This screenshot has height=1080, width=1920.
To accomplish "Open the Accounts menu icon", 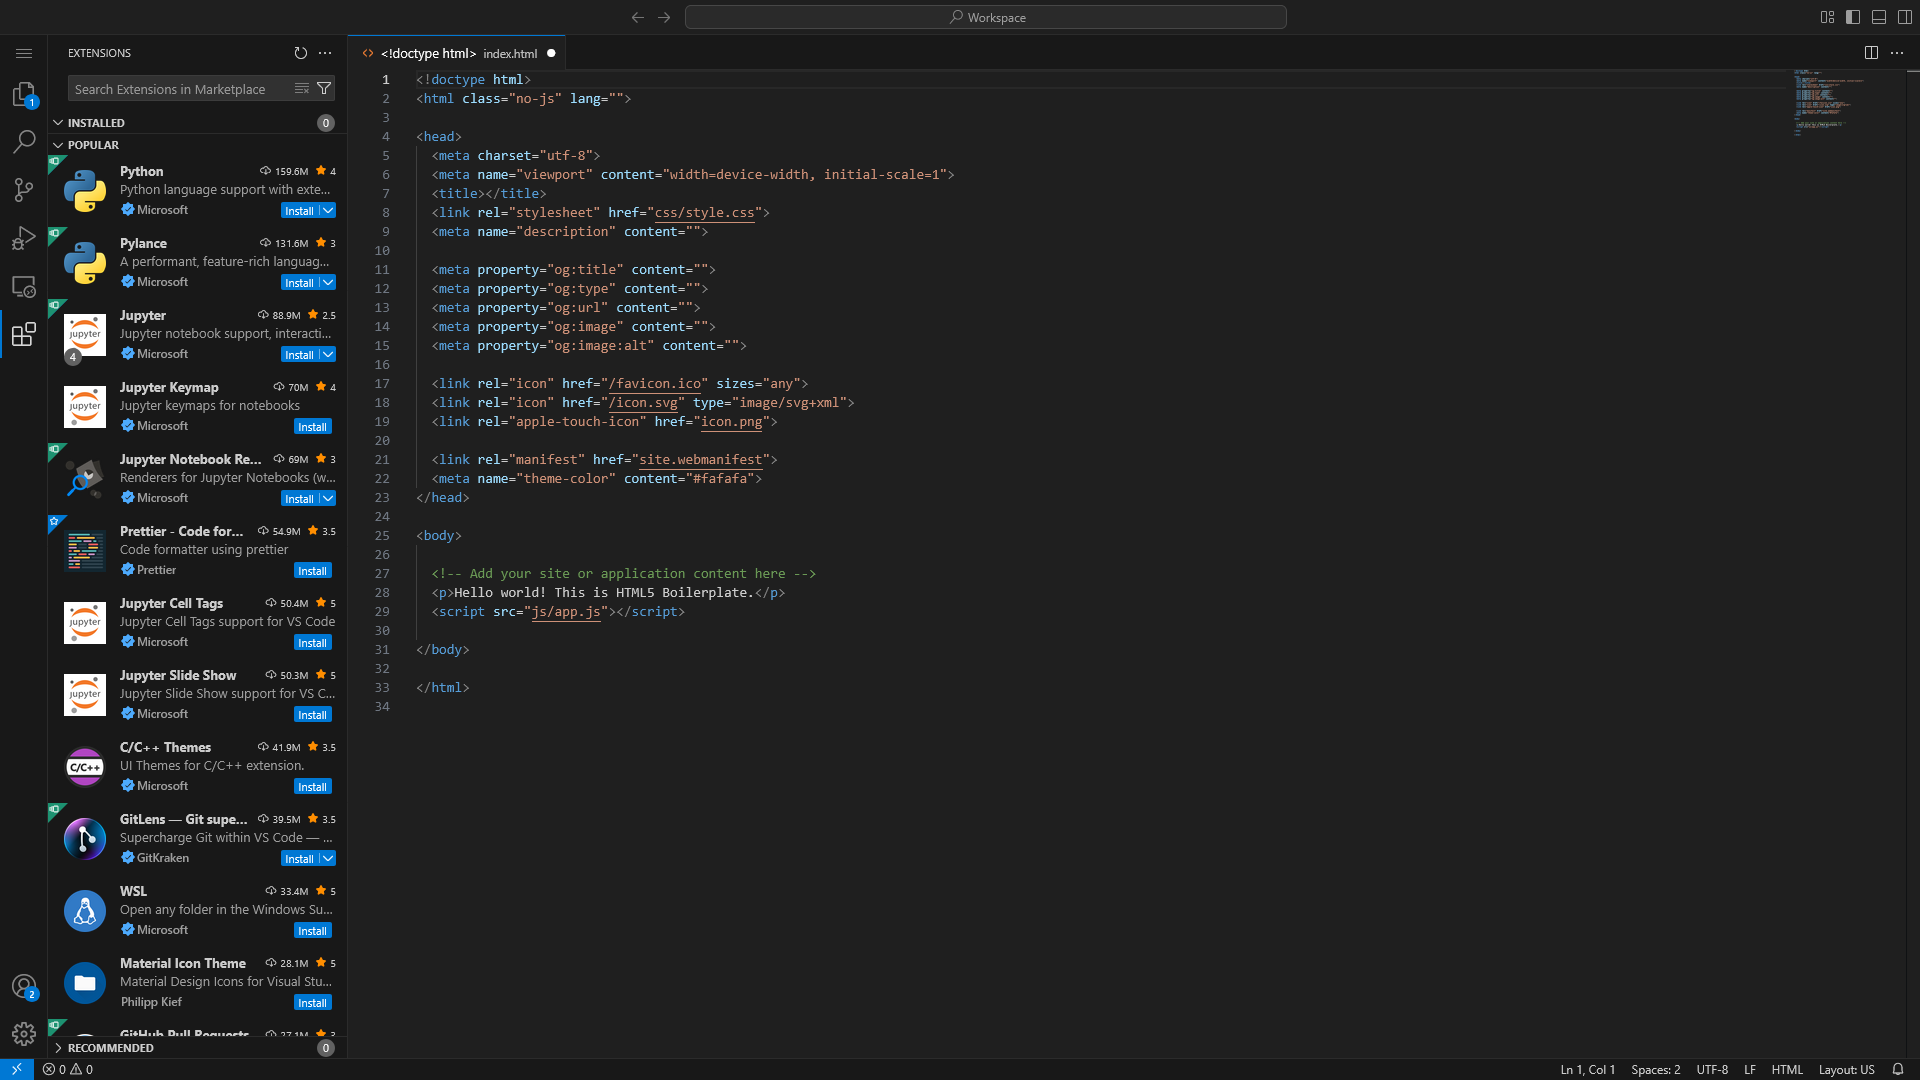I will tap(24, 986).
